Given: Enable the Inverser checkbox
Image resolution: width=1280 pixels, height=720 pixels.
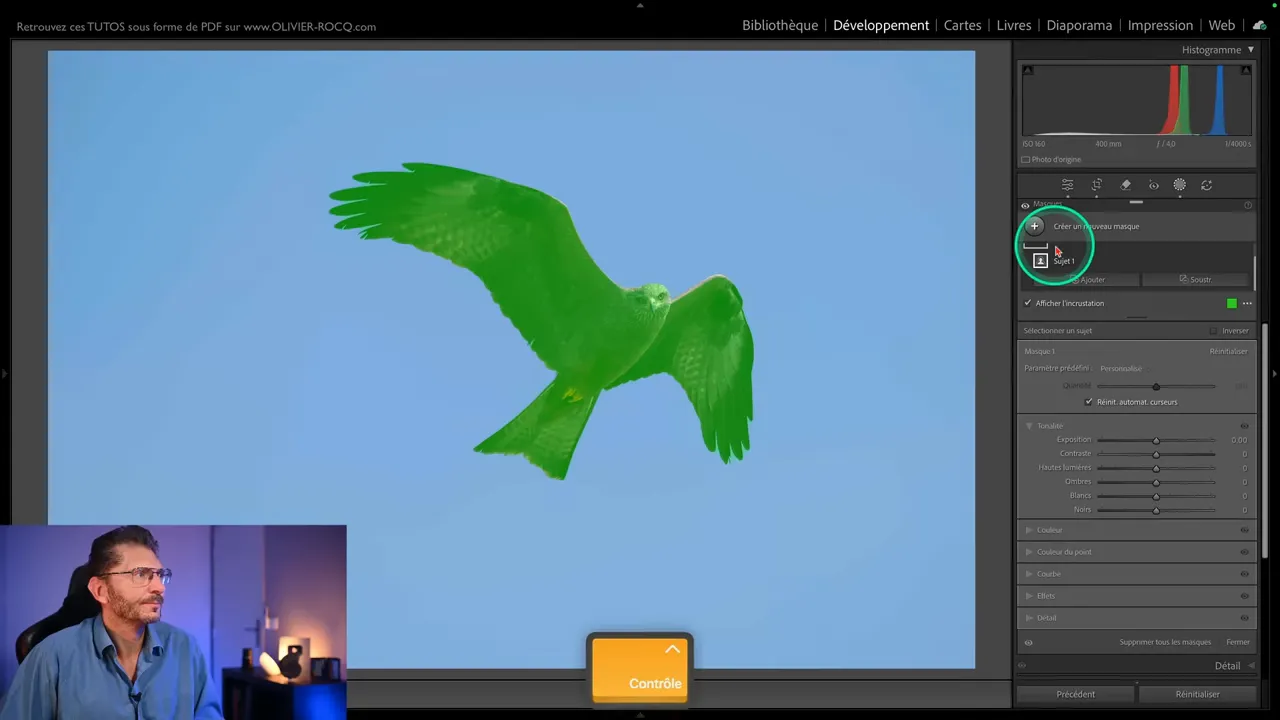Looking at the screenshot, I should [x=1213, y=331].
